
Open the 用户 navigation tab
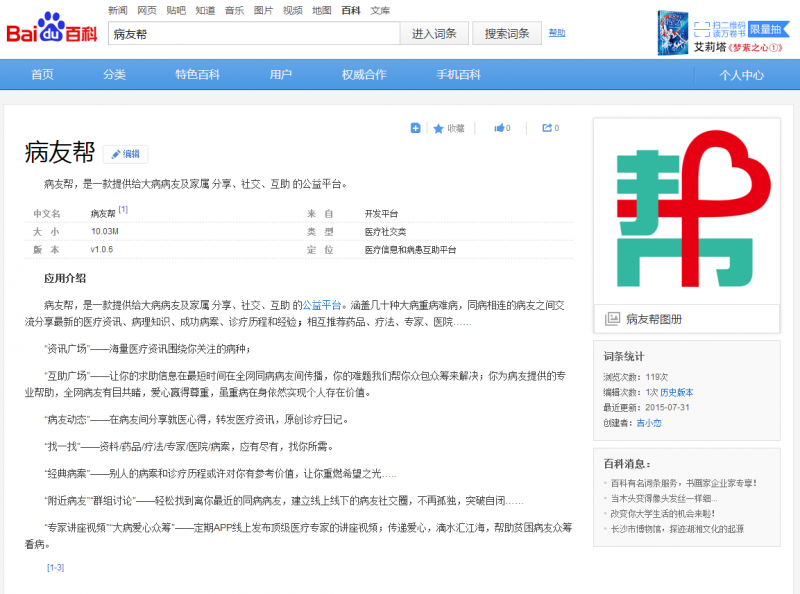(281, 75)
